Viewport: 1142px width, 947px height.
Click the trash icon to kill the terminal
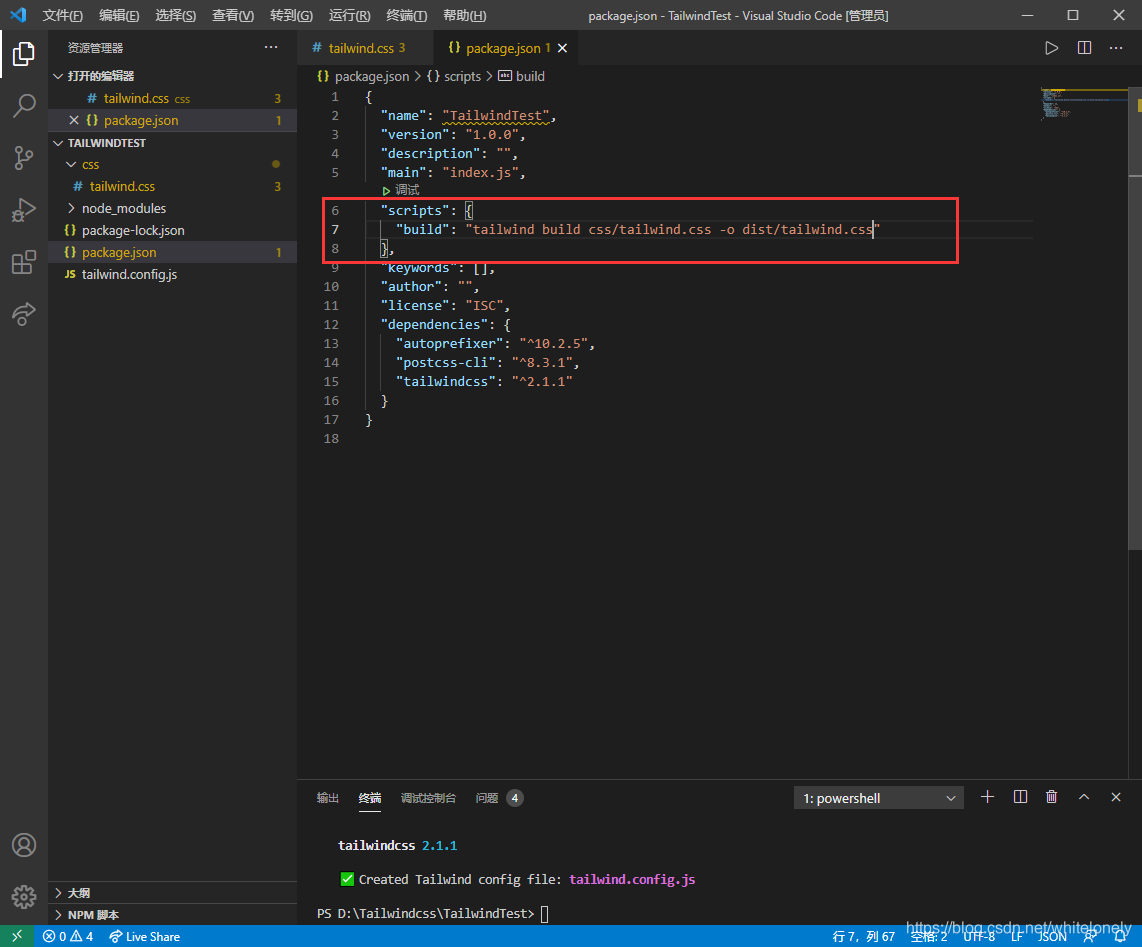coord(1051,797)
